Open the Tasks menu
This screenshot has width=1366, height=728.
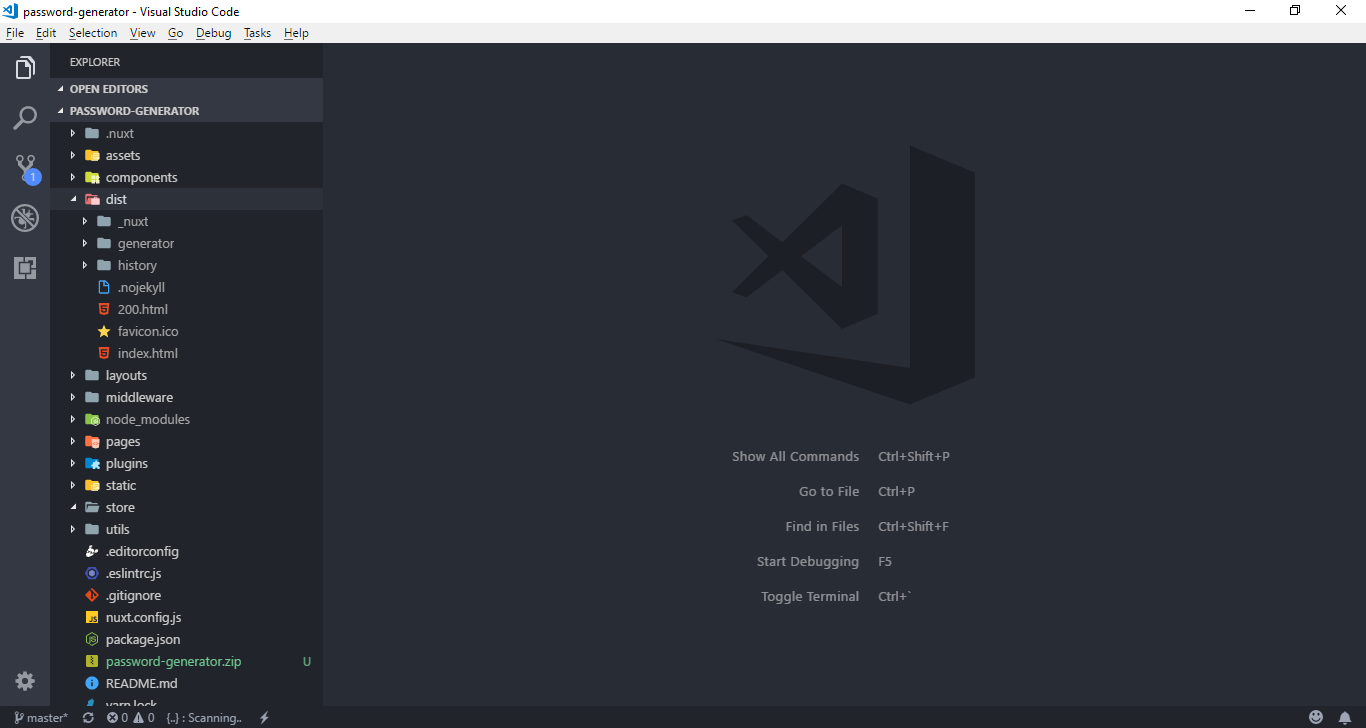pyautogui.click(x=257, y=33)
